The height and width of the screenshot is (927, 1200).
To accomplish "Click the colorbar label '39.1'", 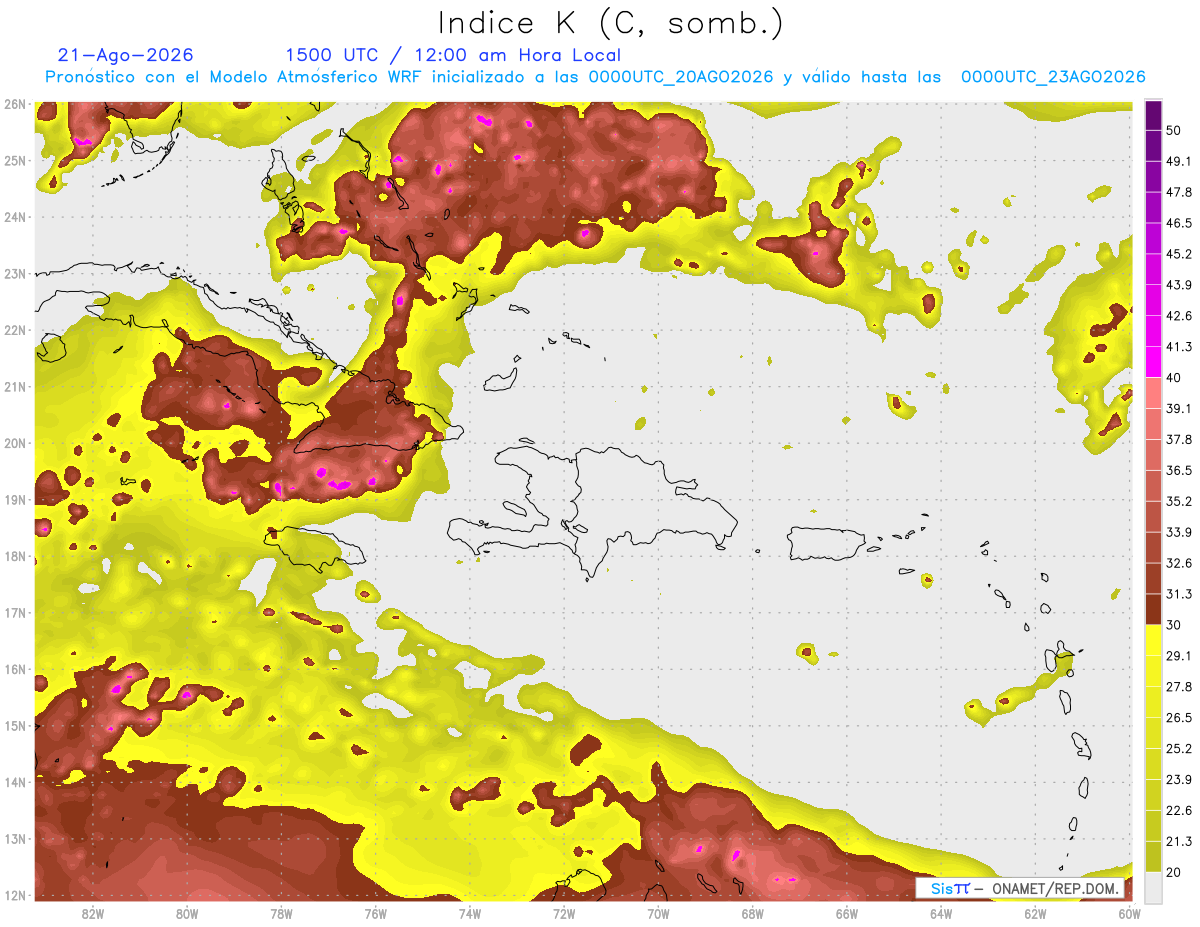I will pyautogui.click(x=1178, y=408).
